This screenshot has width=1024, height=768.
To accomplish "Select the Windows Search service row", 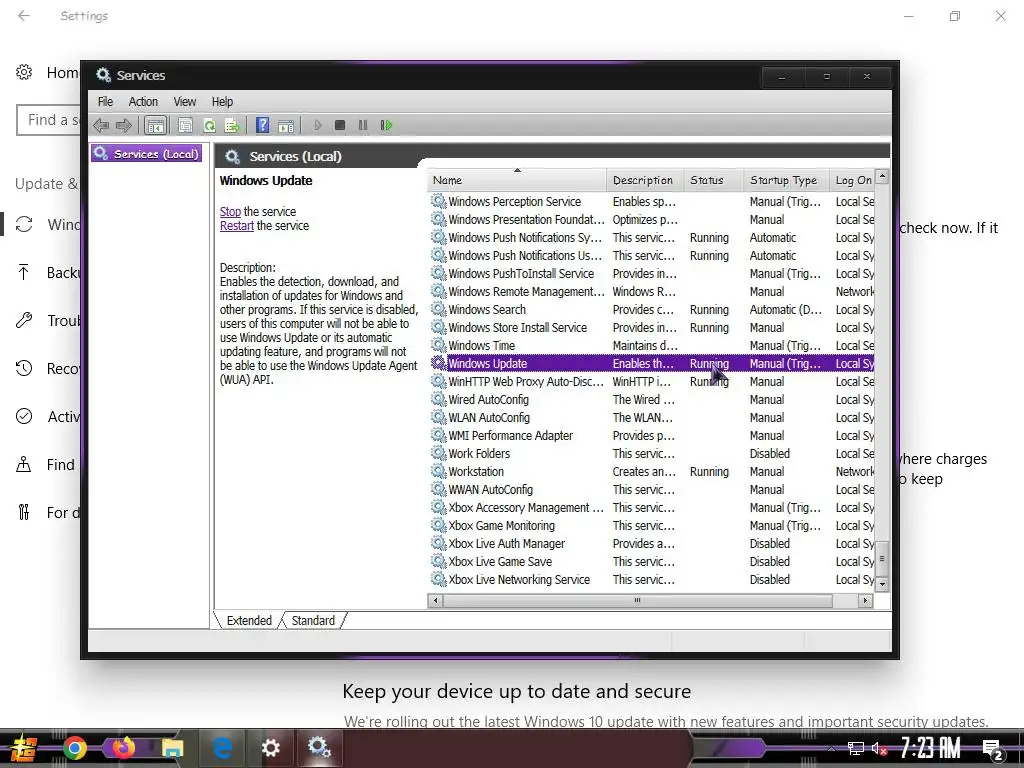I will tap(652, 310).
